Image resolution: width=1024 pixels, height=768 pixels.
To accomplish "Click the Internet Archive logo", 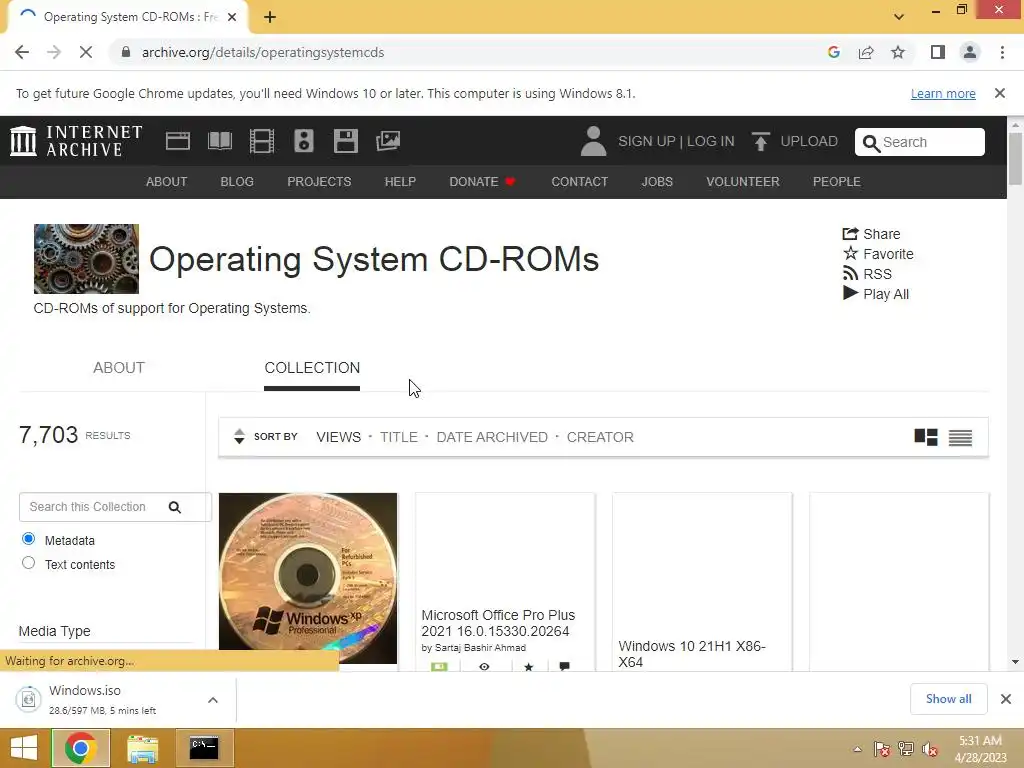I will [x=76, y=141].
